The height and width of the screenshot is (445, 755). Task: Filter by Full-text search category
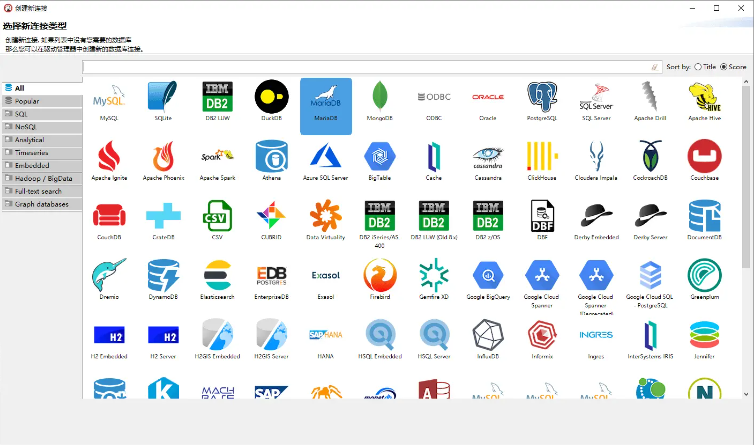pos(42,191)
